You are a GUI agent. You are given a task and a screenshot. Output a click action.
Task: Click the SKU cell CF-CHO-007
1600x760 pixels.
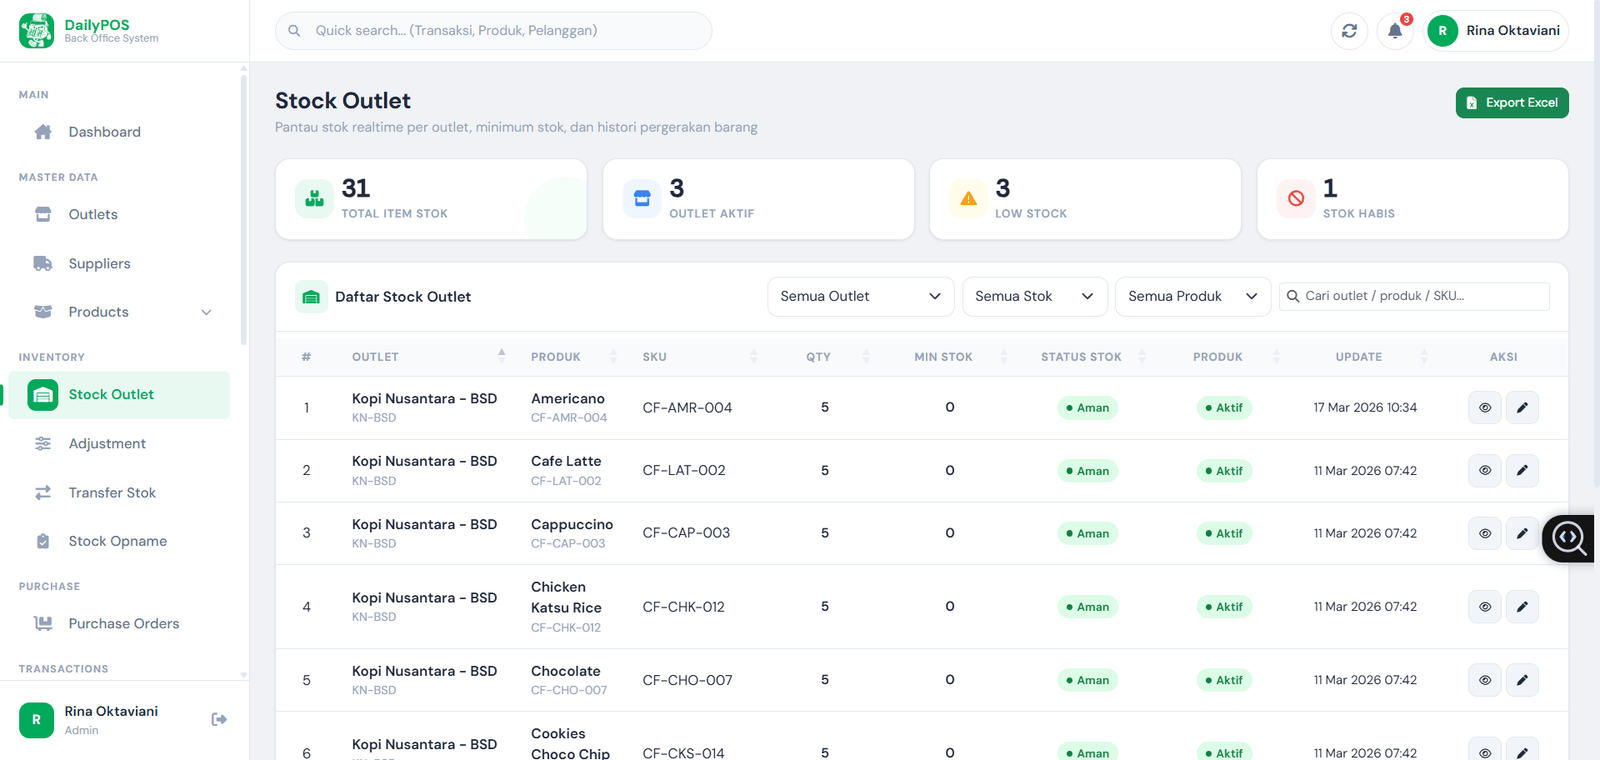pos(687,680)
